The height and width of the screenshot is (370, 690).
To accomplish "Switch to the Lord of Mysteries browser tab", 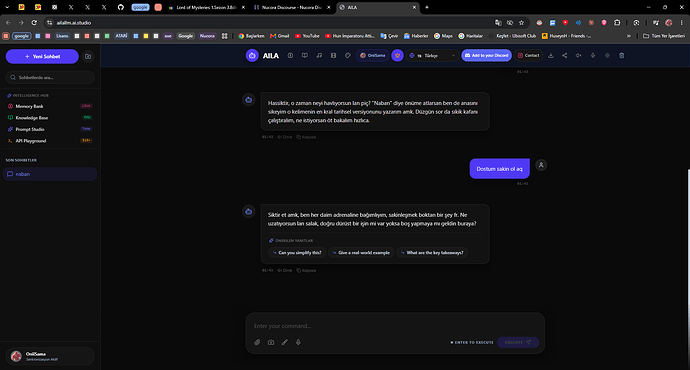I will coord(206,7).
